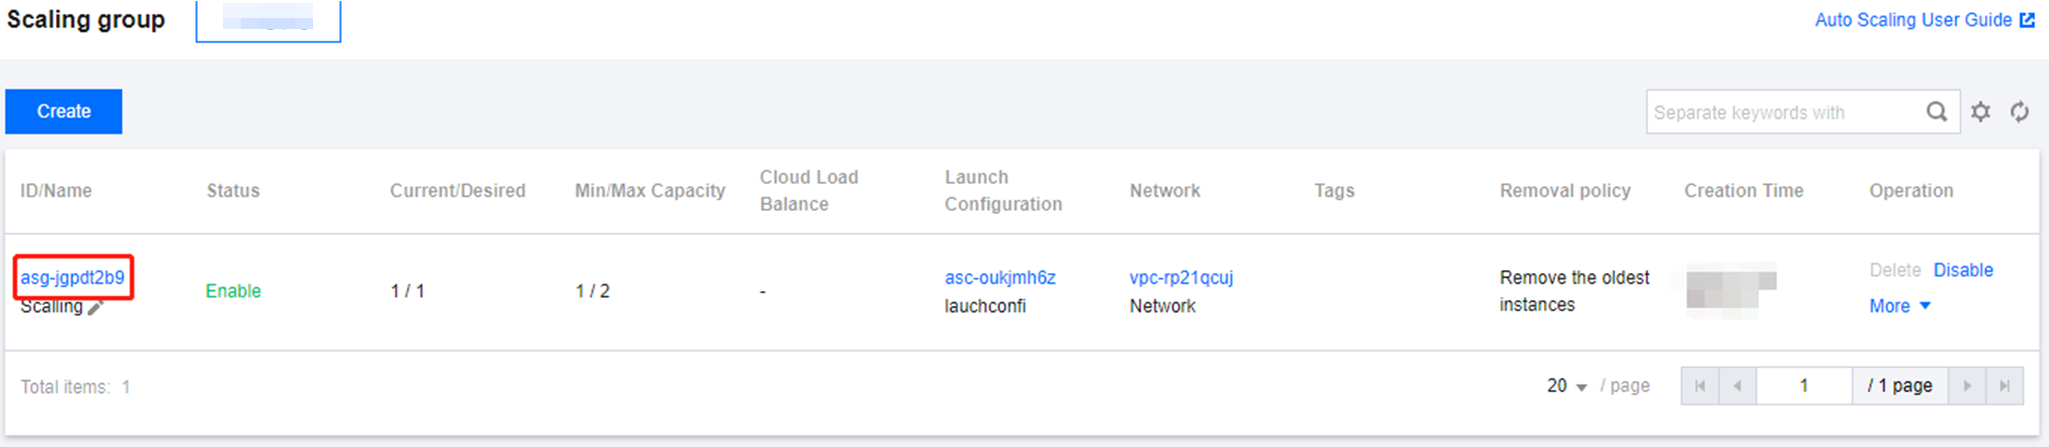Click the search magnifier icon

(1936, 111)
